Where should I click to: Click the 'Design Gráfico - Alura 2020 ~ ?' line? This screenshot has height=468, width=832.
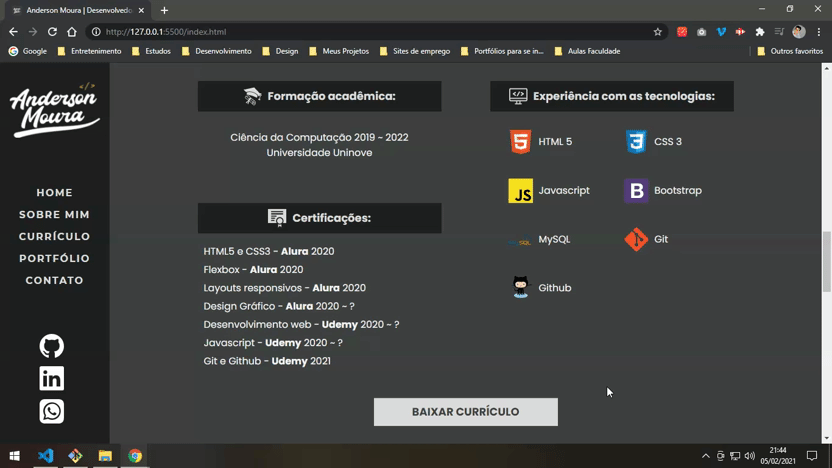tap(279, 306)
